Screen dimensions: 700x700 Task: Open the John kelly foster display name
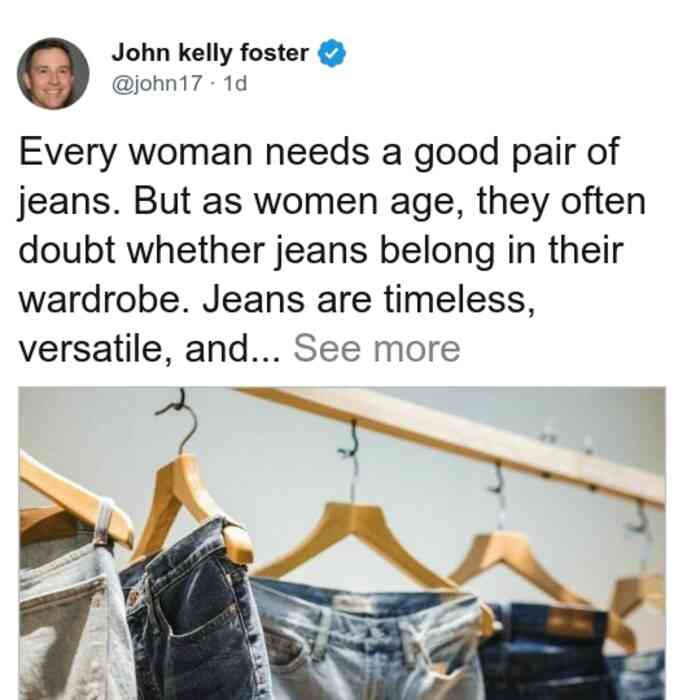pyautogui.click(x=210, y=53)
